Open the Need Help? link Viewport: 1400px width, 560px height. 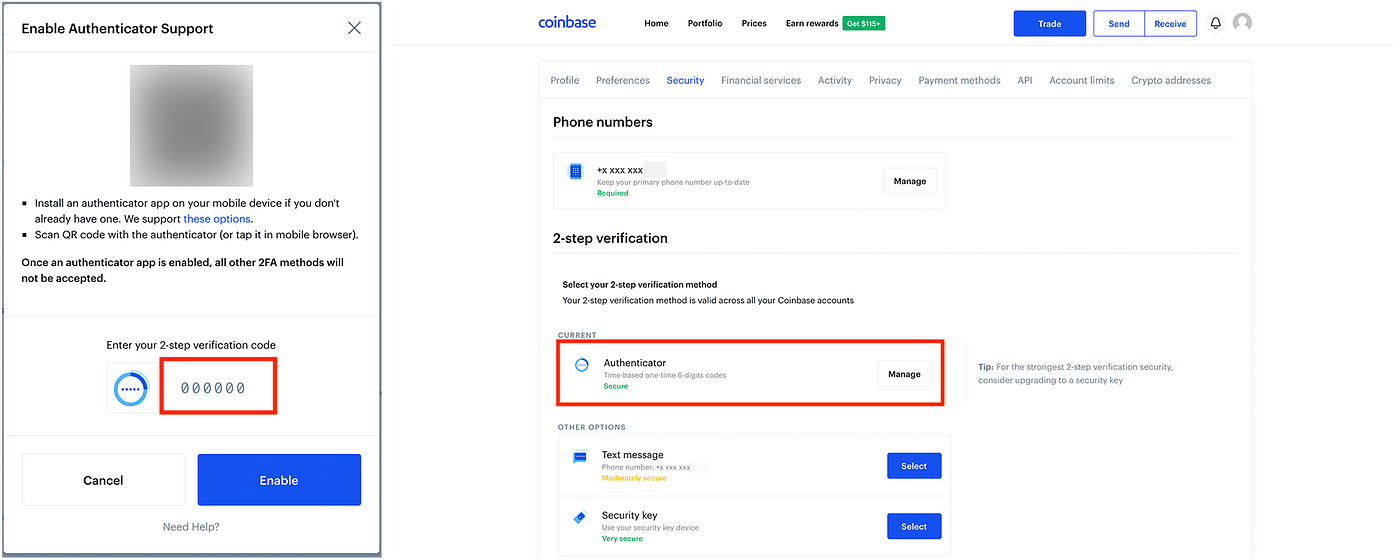[191, 527]
